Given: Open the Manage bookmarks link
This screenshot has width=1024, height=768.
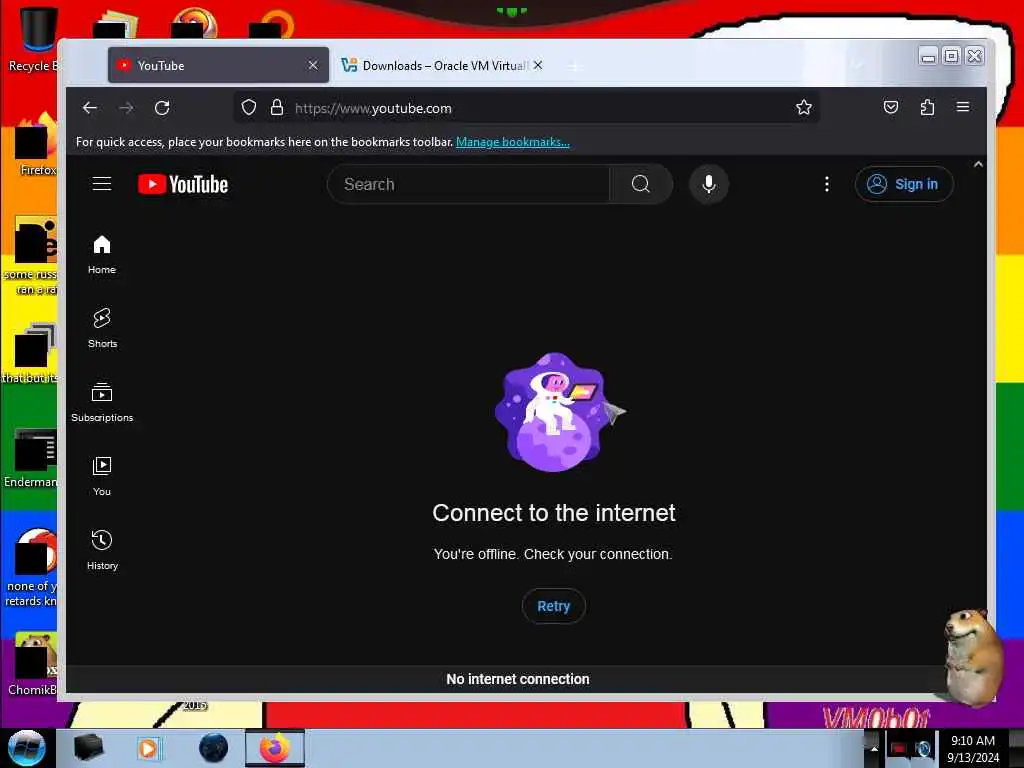Looking at the screenshot, I should click(513, 142).
